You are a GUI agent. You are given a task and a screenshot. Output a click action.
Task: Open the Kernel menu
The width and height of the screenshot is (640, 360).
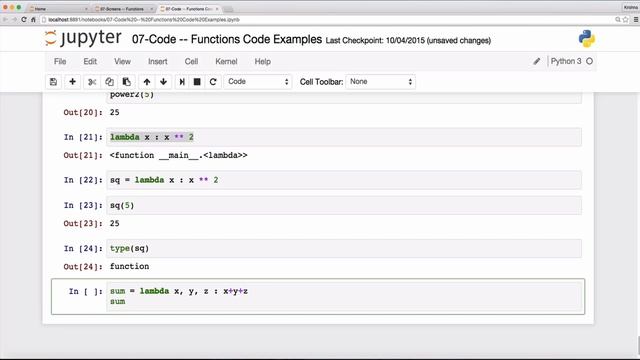[x=226, y=61]
